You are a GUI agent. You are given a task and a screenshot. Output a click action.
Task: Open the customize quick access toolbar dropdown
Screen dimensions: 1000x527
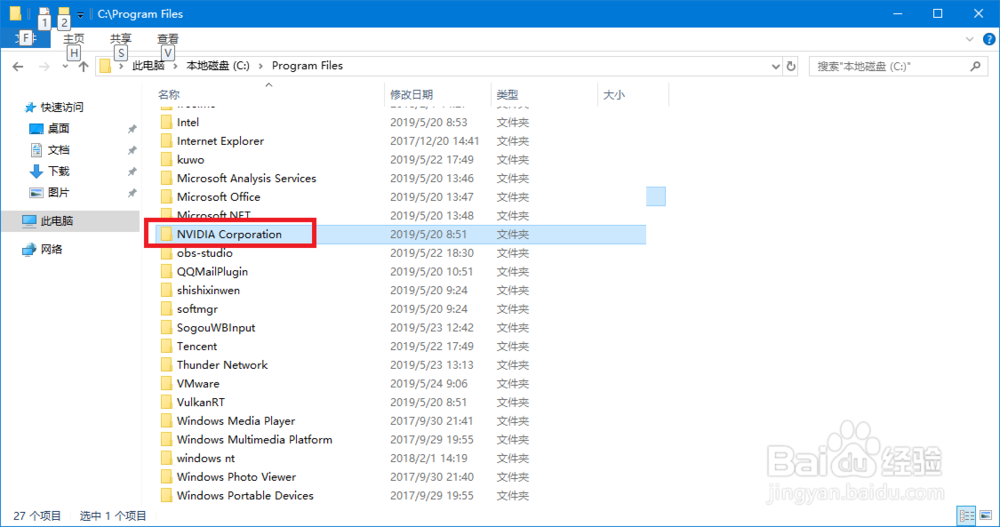pos(80,14)
